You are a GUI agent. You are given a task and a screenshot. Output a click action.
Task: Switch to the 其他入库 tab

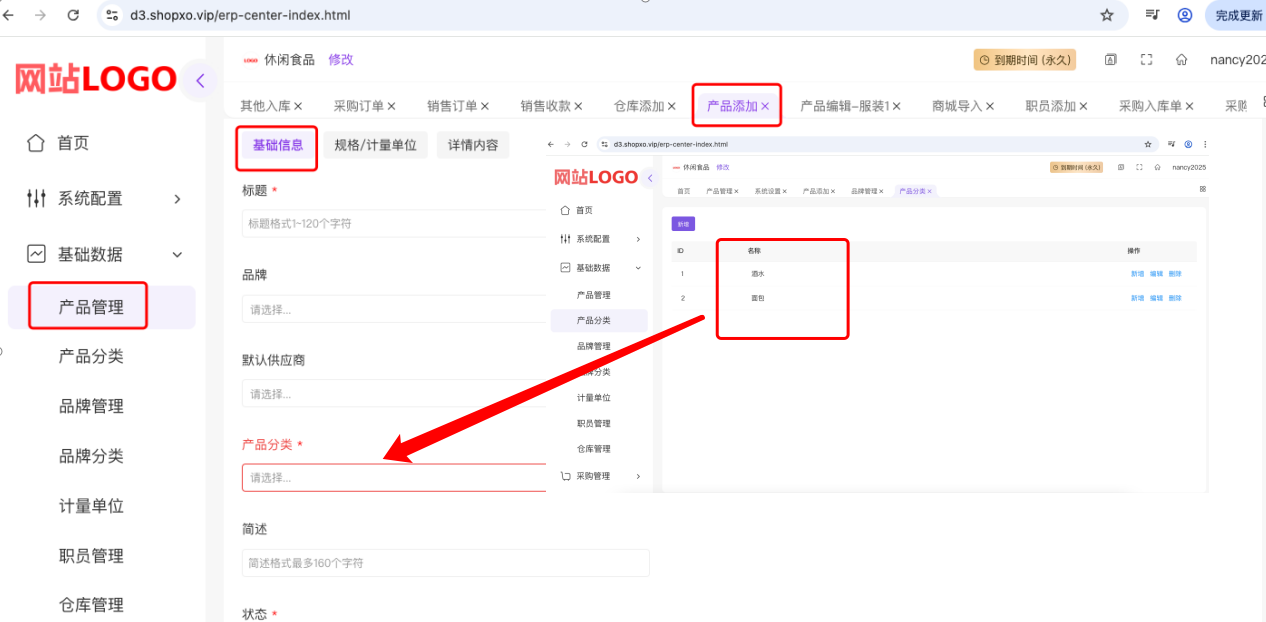[265, 106]
